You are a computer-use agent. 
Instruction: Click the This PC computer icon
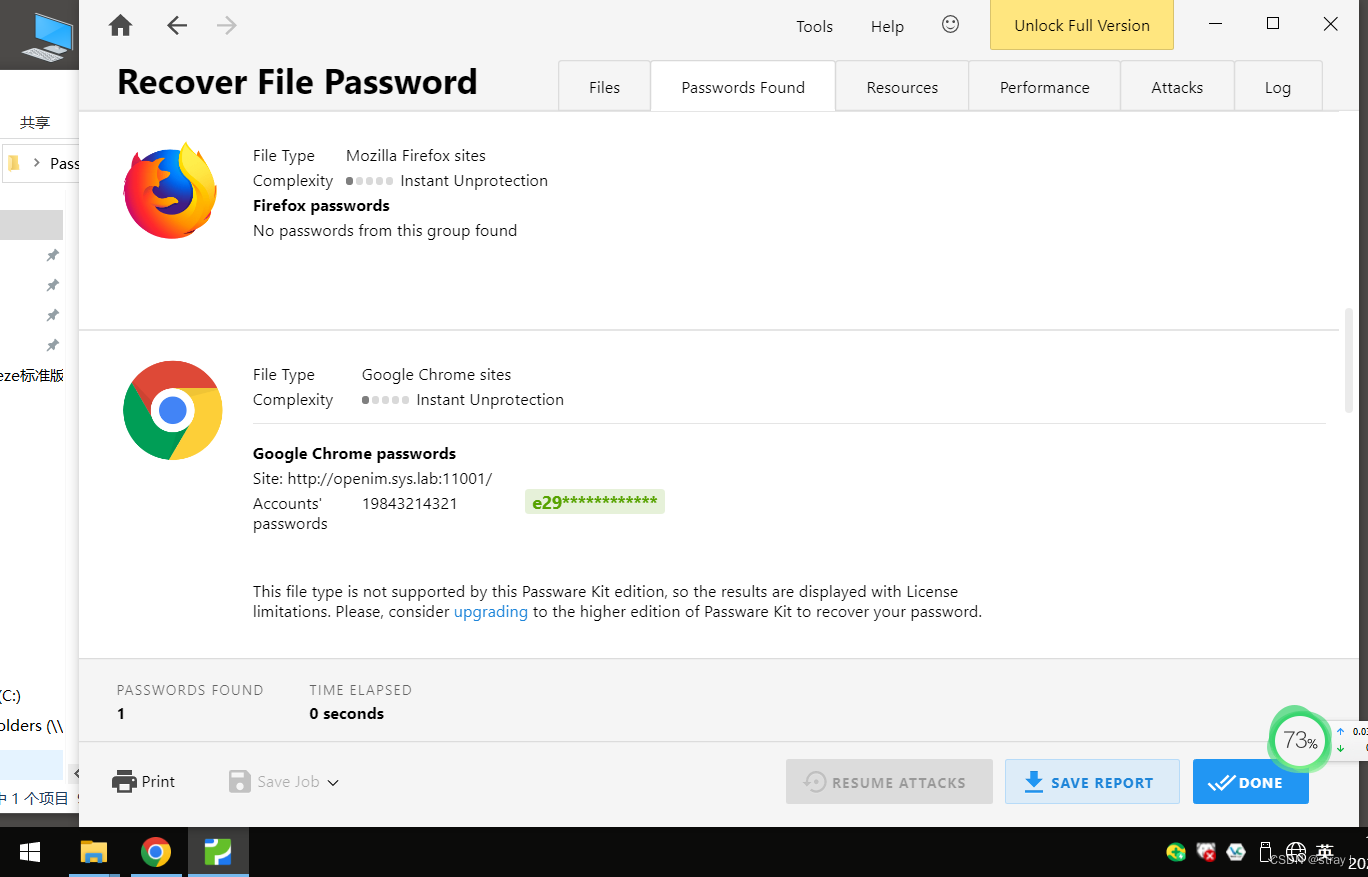click(48, 38)
